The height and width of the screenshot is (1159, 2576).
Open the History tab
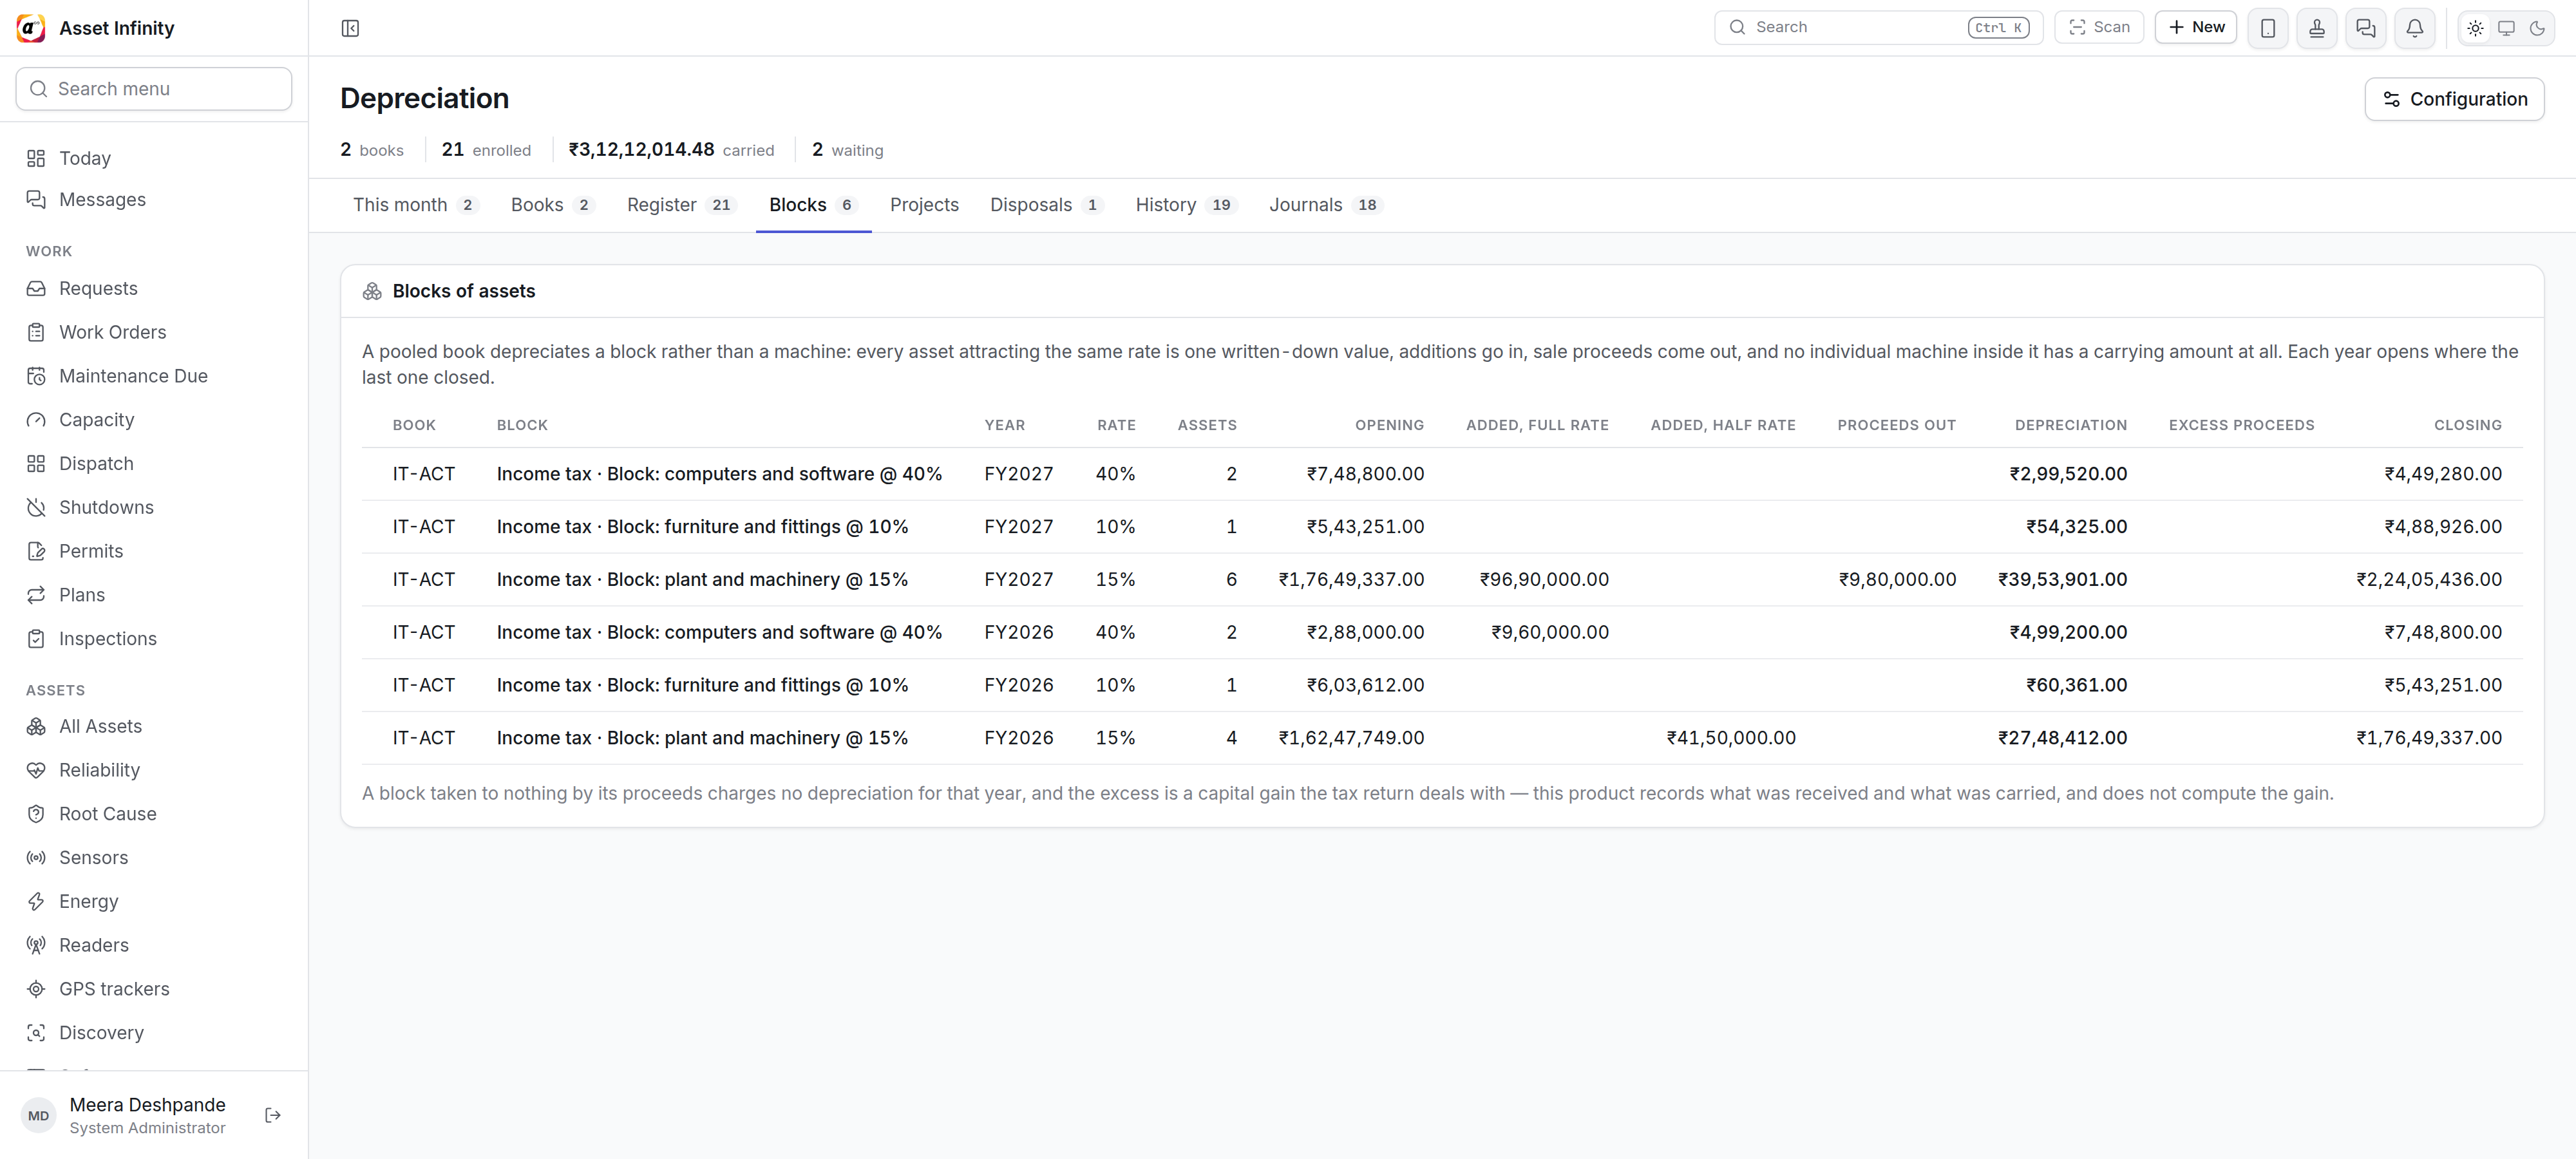1187,205
